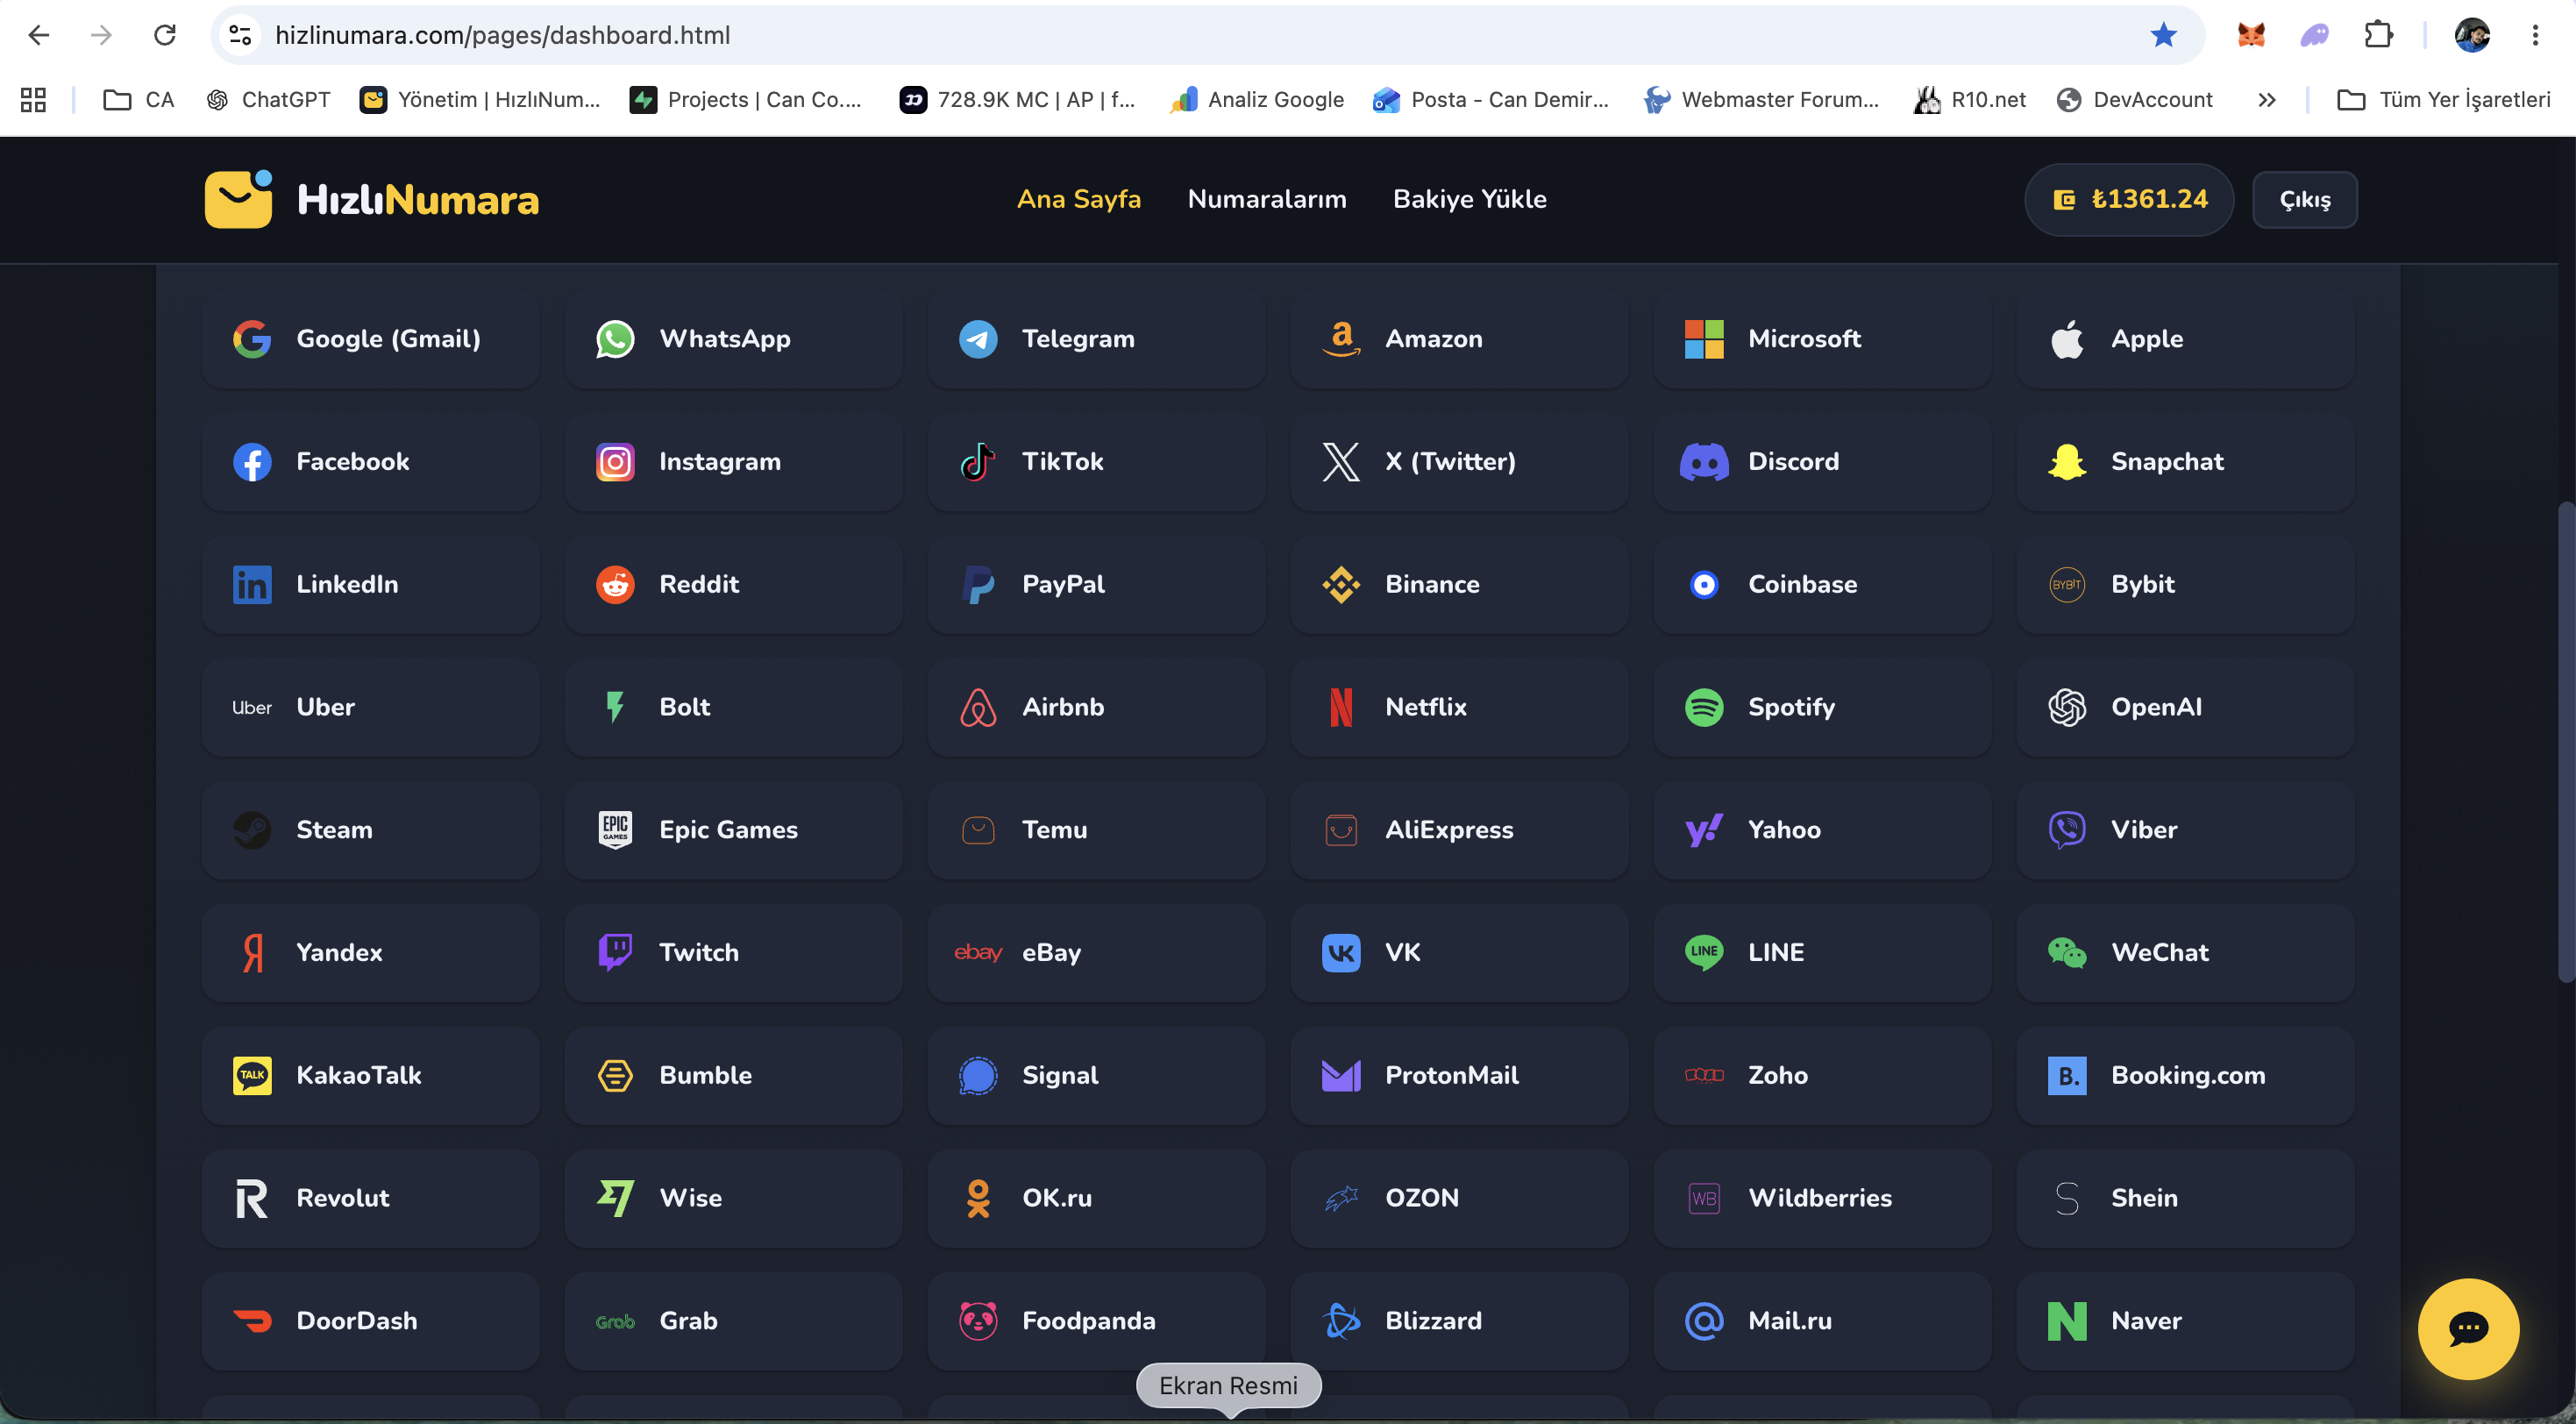Select the Foodpanda service card
Viewport: 2576px width, 1424px height.
click(1096, 1322)
